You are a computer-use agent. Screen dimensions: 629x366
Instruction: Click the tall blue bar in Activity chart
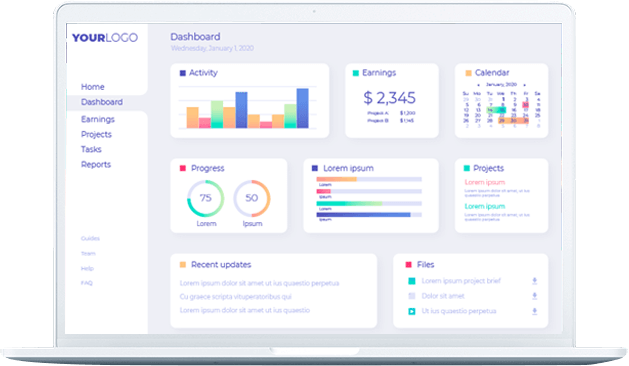point(302,108)
